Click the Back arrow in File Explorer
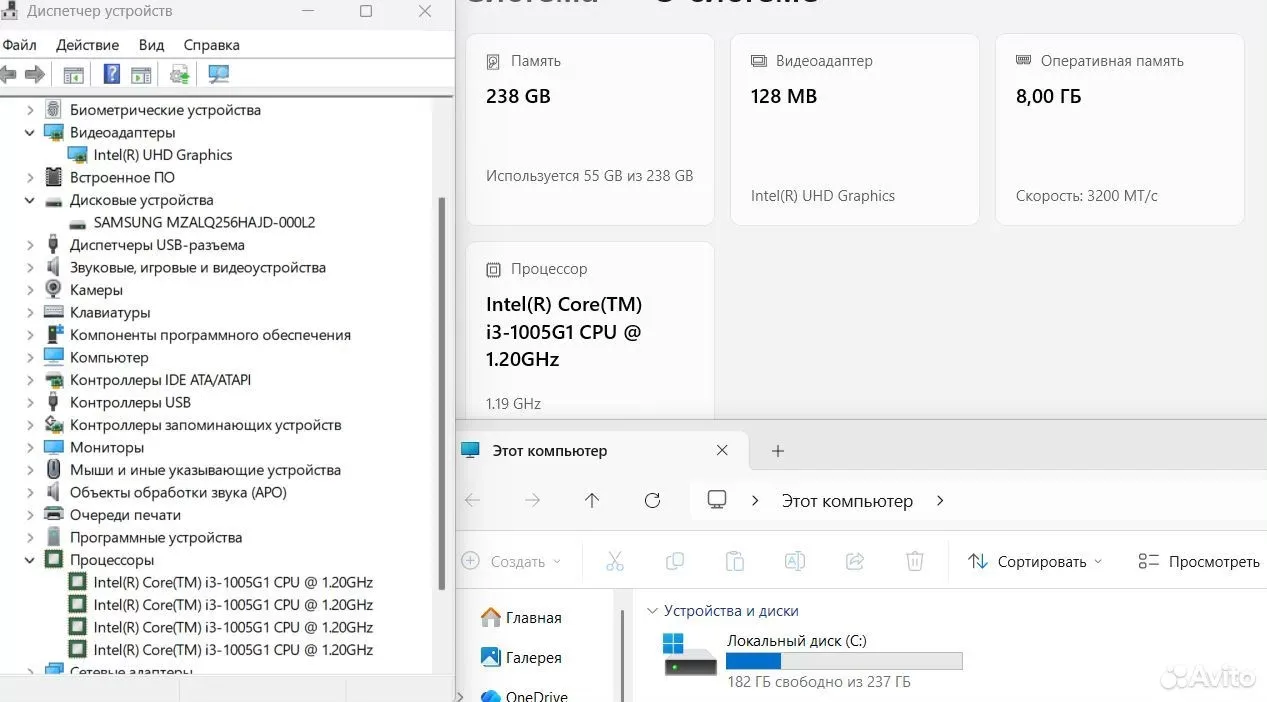 (473, 501)
